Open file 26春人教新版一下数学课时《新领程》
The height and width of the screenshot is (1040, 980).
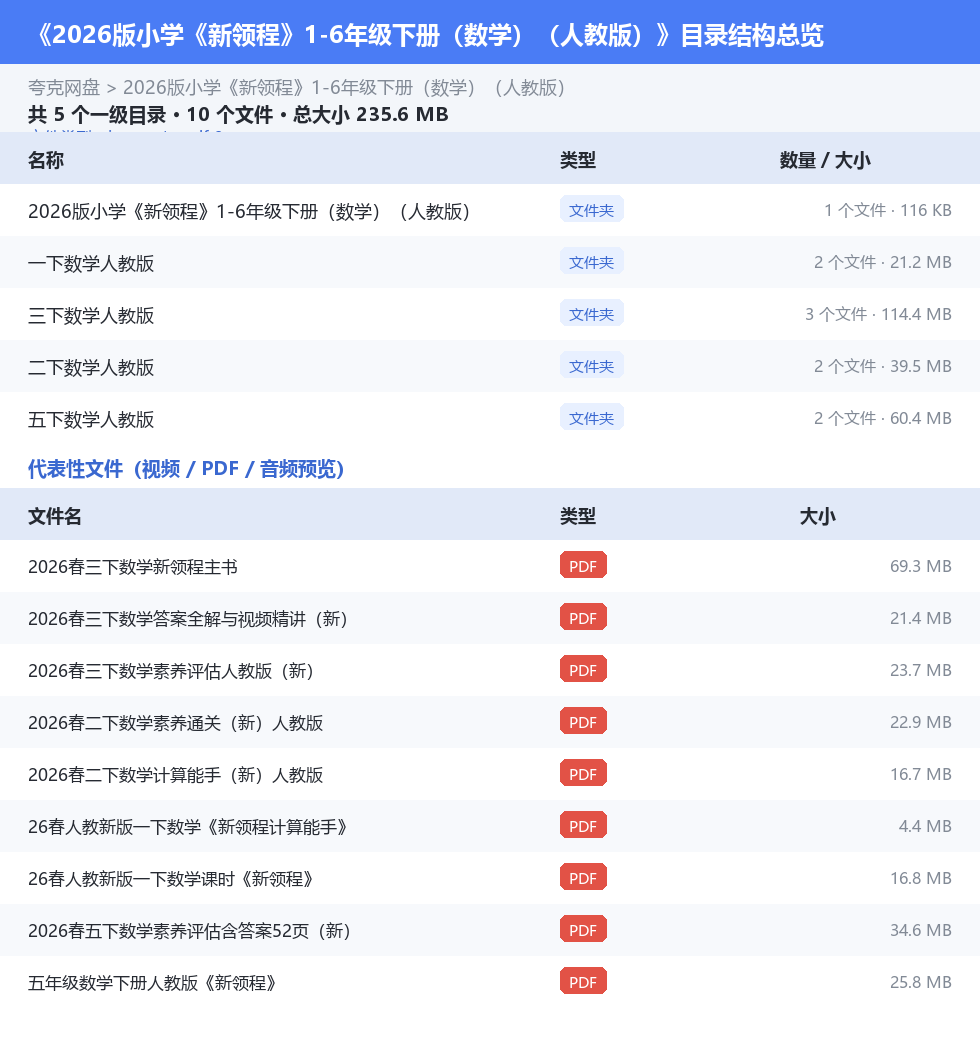[x=171, y=879]
